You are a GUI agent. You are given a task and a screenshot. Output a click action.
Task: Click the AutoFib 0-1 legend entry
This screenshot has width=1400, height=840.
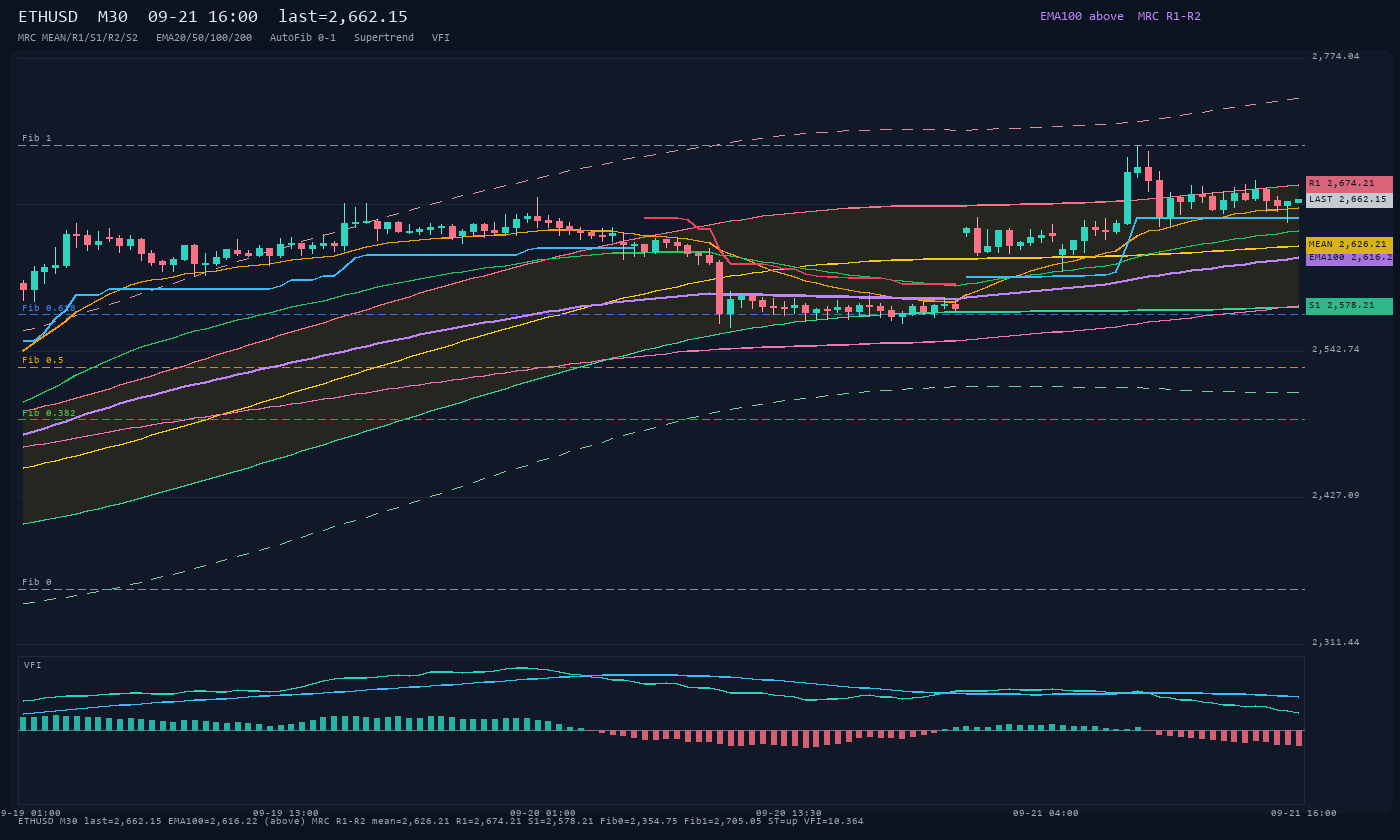303,38
